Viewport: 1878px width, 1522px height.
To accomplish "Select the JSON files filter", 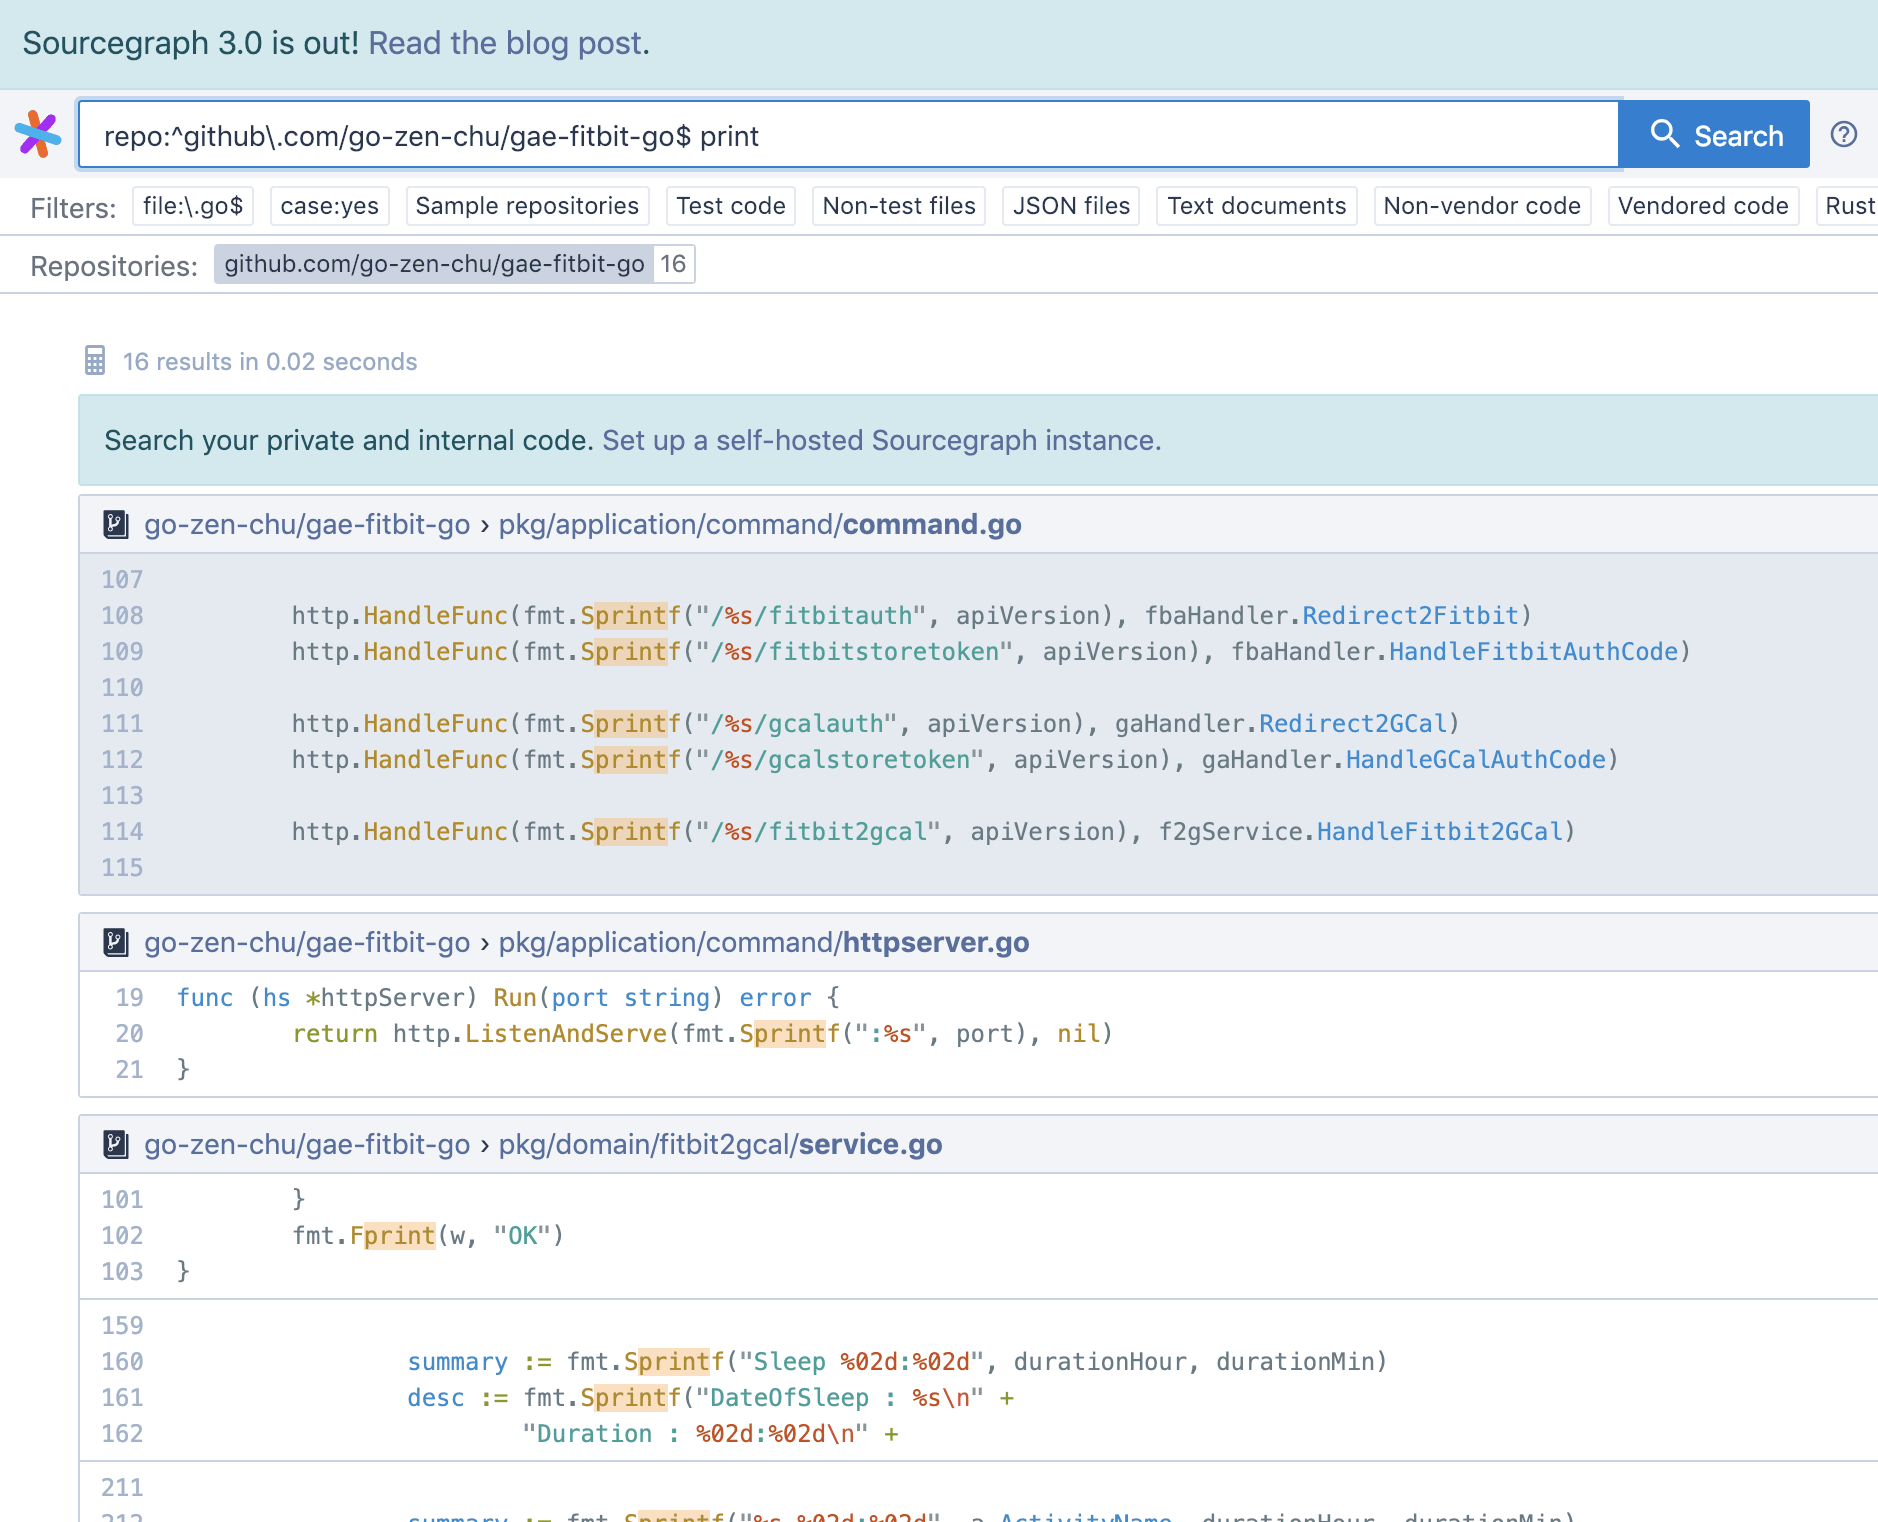I will tap(1071, 206).
